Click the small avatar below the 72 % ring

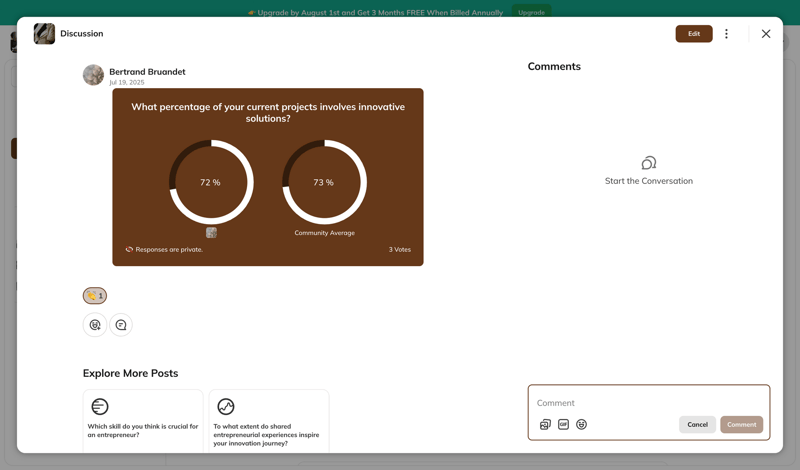click(211, 233)
